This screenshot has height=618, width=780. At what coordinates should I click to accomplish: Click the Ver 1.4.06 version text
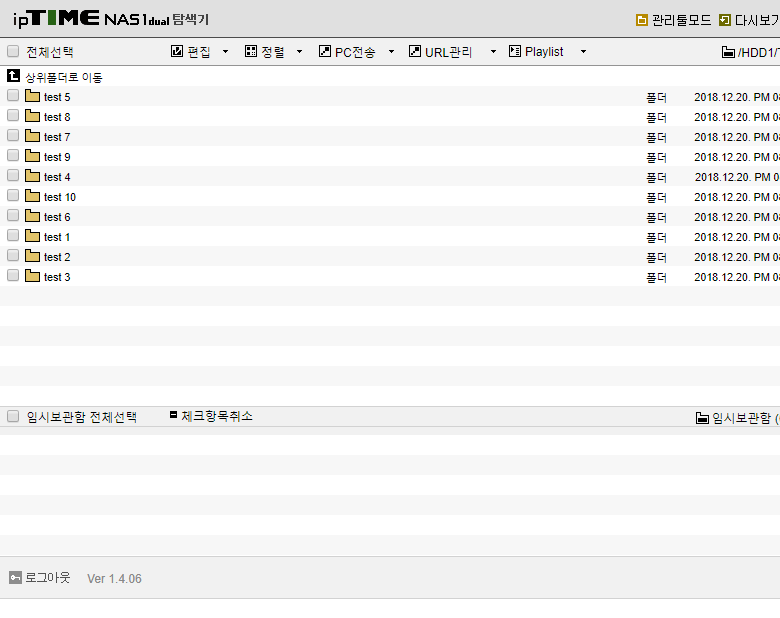[x=114, y=579]
